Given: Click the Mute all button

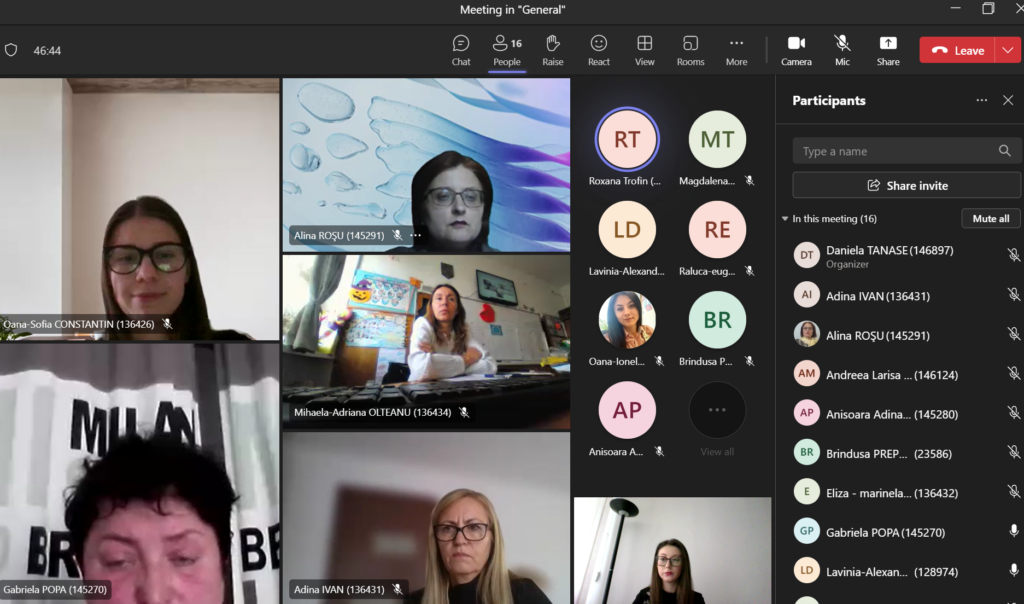Looking at the screenshot, I should pos(991,219).
